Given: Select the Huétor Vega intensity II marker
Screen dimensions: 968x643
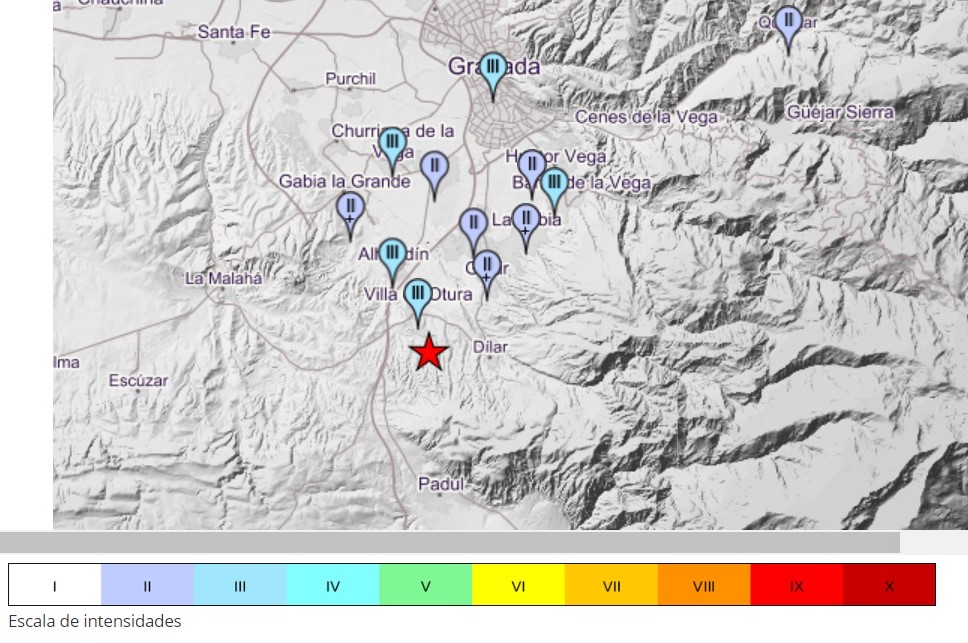Looking at the screenshot, I should pos(531,167).
